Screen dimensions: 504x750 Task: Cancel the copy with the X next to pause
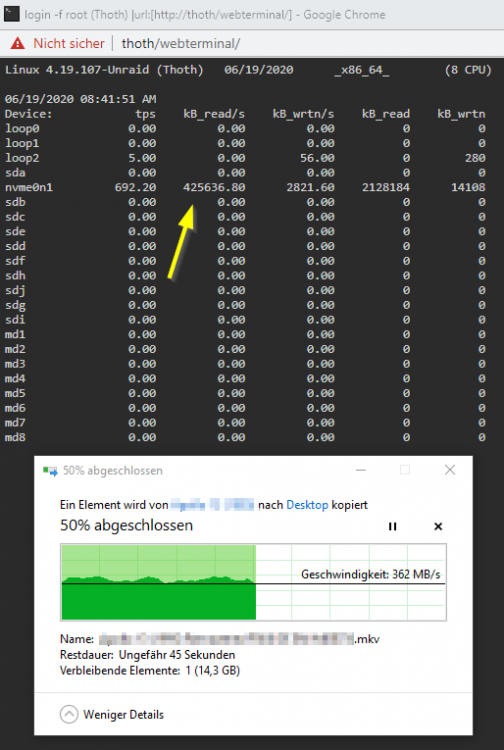[x=438, y=526]
